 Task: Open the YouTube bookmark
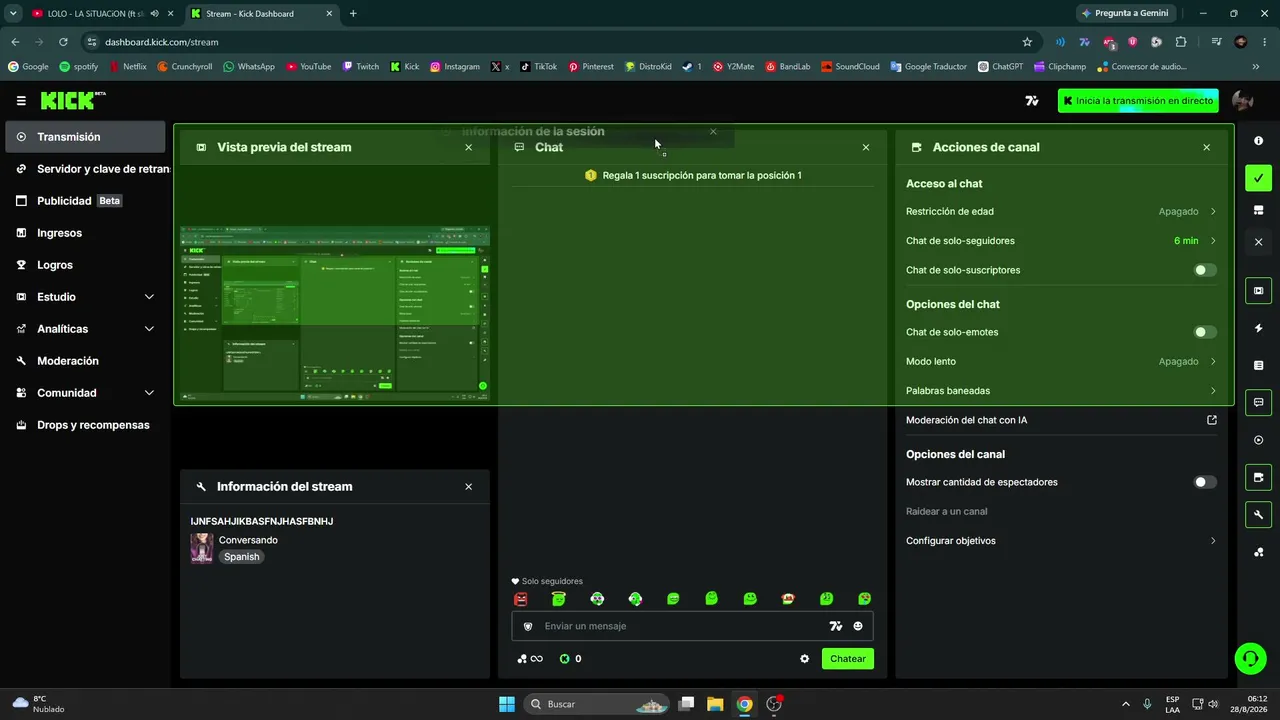308,67
